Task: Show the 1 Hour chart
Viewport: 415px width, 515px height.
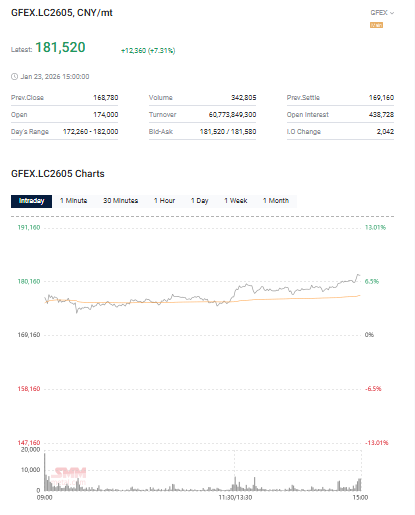Action: tap(164, 201)
